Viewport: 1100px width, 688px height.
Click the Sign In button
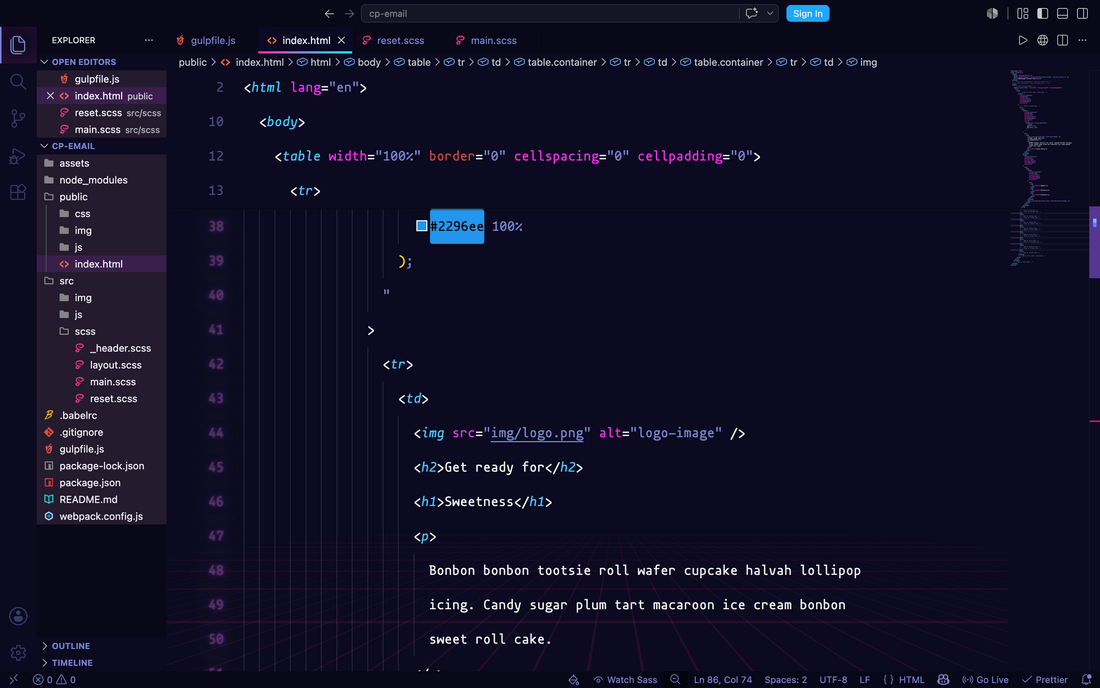pyautogui.click(x=807, y=13)
